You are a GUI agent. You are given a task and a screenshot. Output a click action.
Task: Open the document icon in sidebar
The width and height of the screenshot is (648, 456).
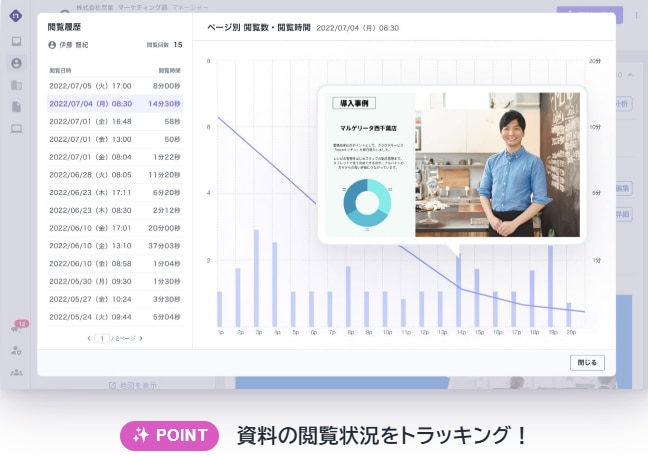pos(16,106)
